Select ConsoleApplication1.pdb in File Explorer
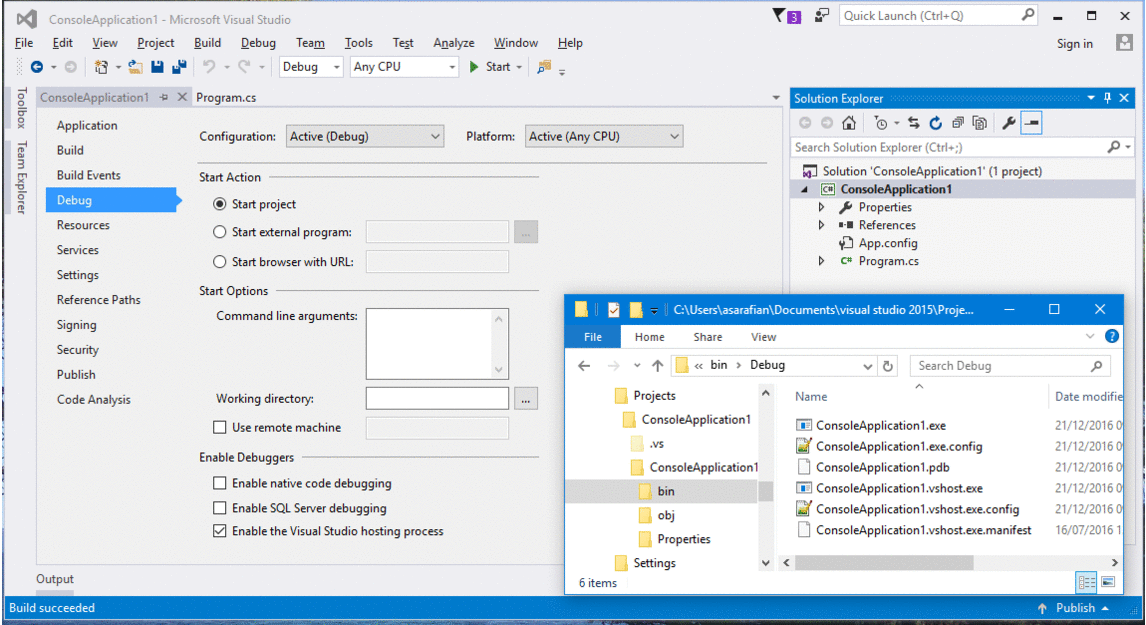 (x=883, y=467)
